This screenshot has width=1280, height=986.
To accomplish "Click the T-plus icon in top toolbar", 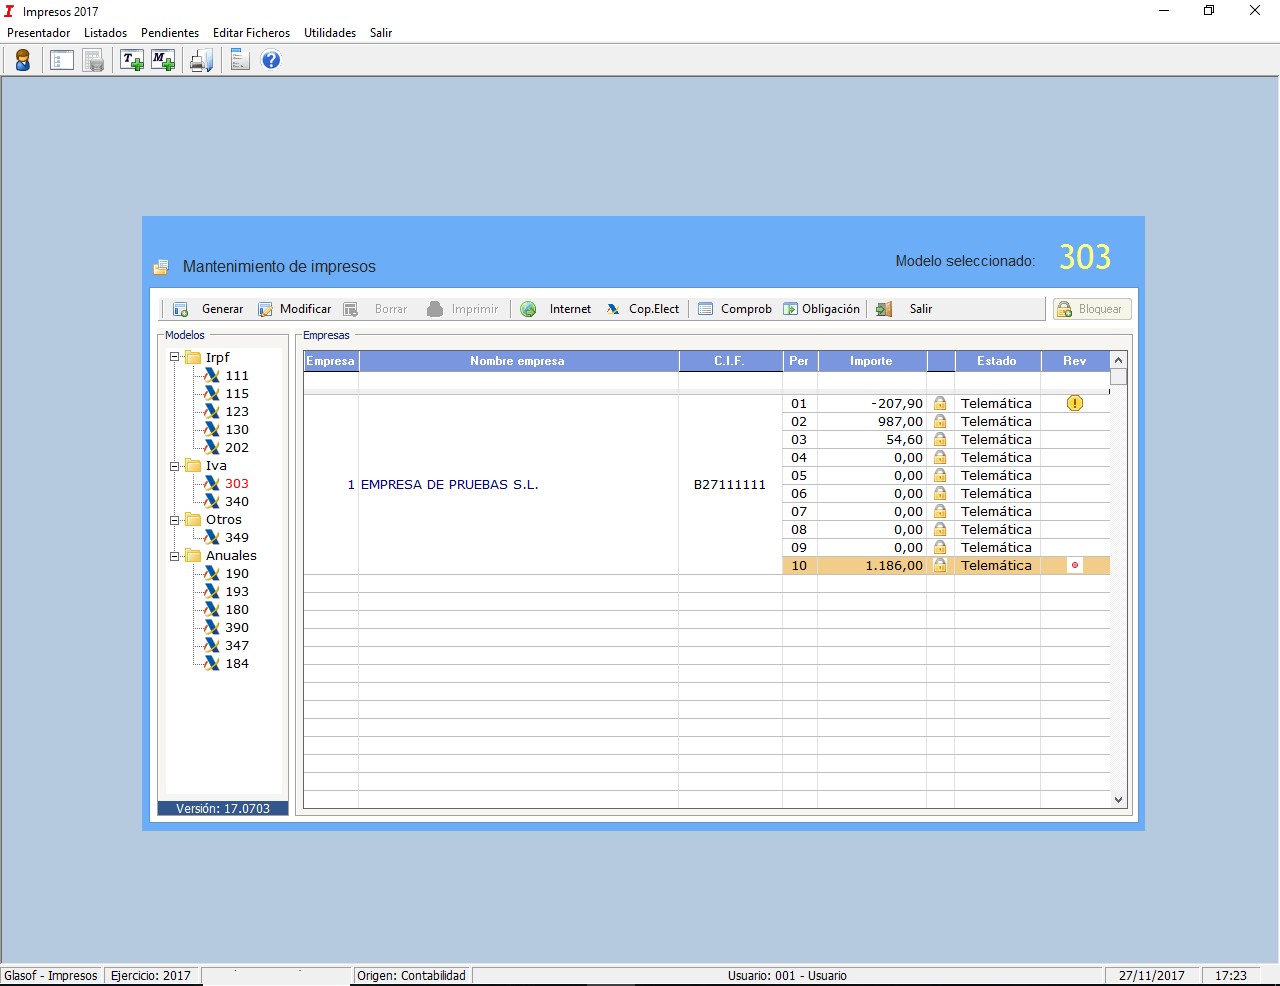I will point(132,61).
